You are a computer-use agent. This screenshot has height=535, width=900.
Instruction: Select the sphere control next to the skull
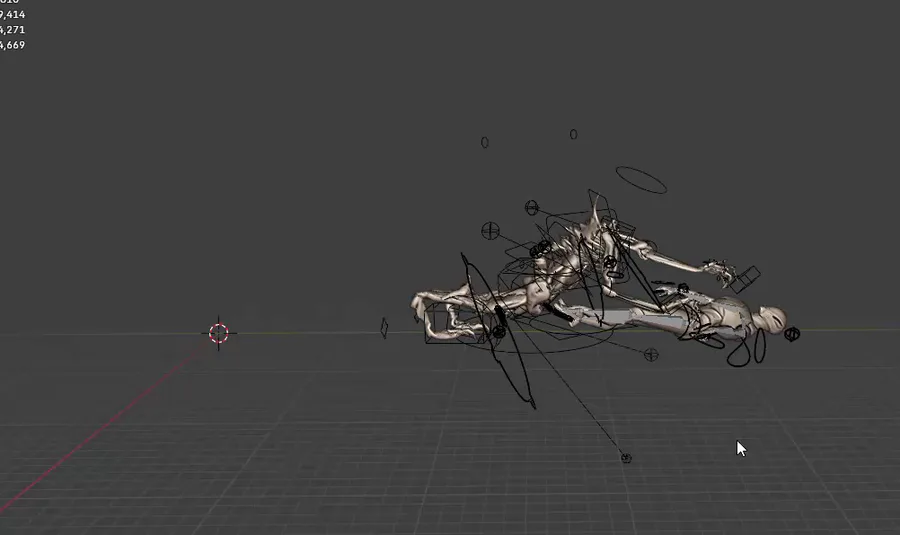click(x=792, y=334)
